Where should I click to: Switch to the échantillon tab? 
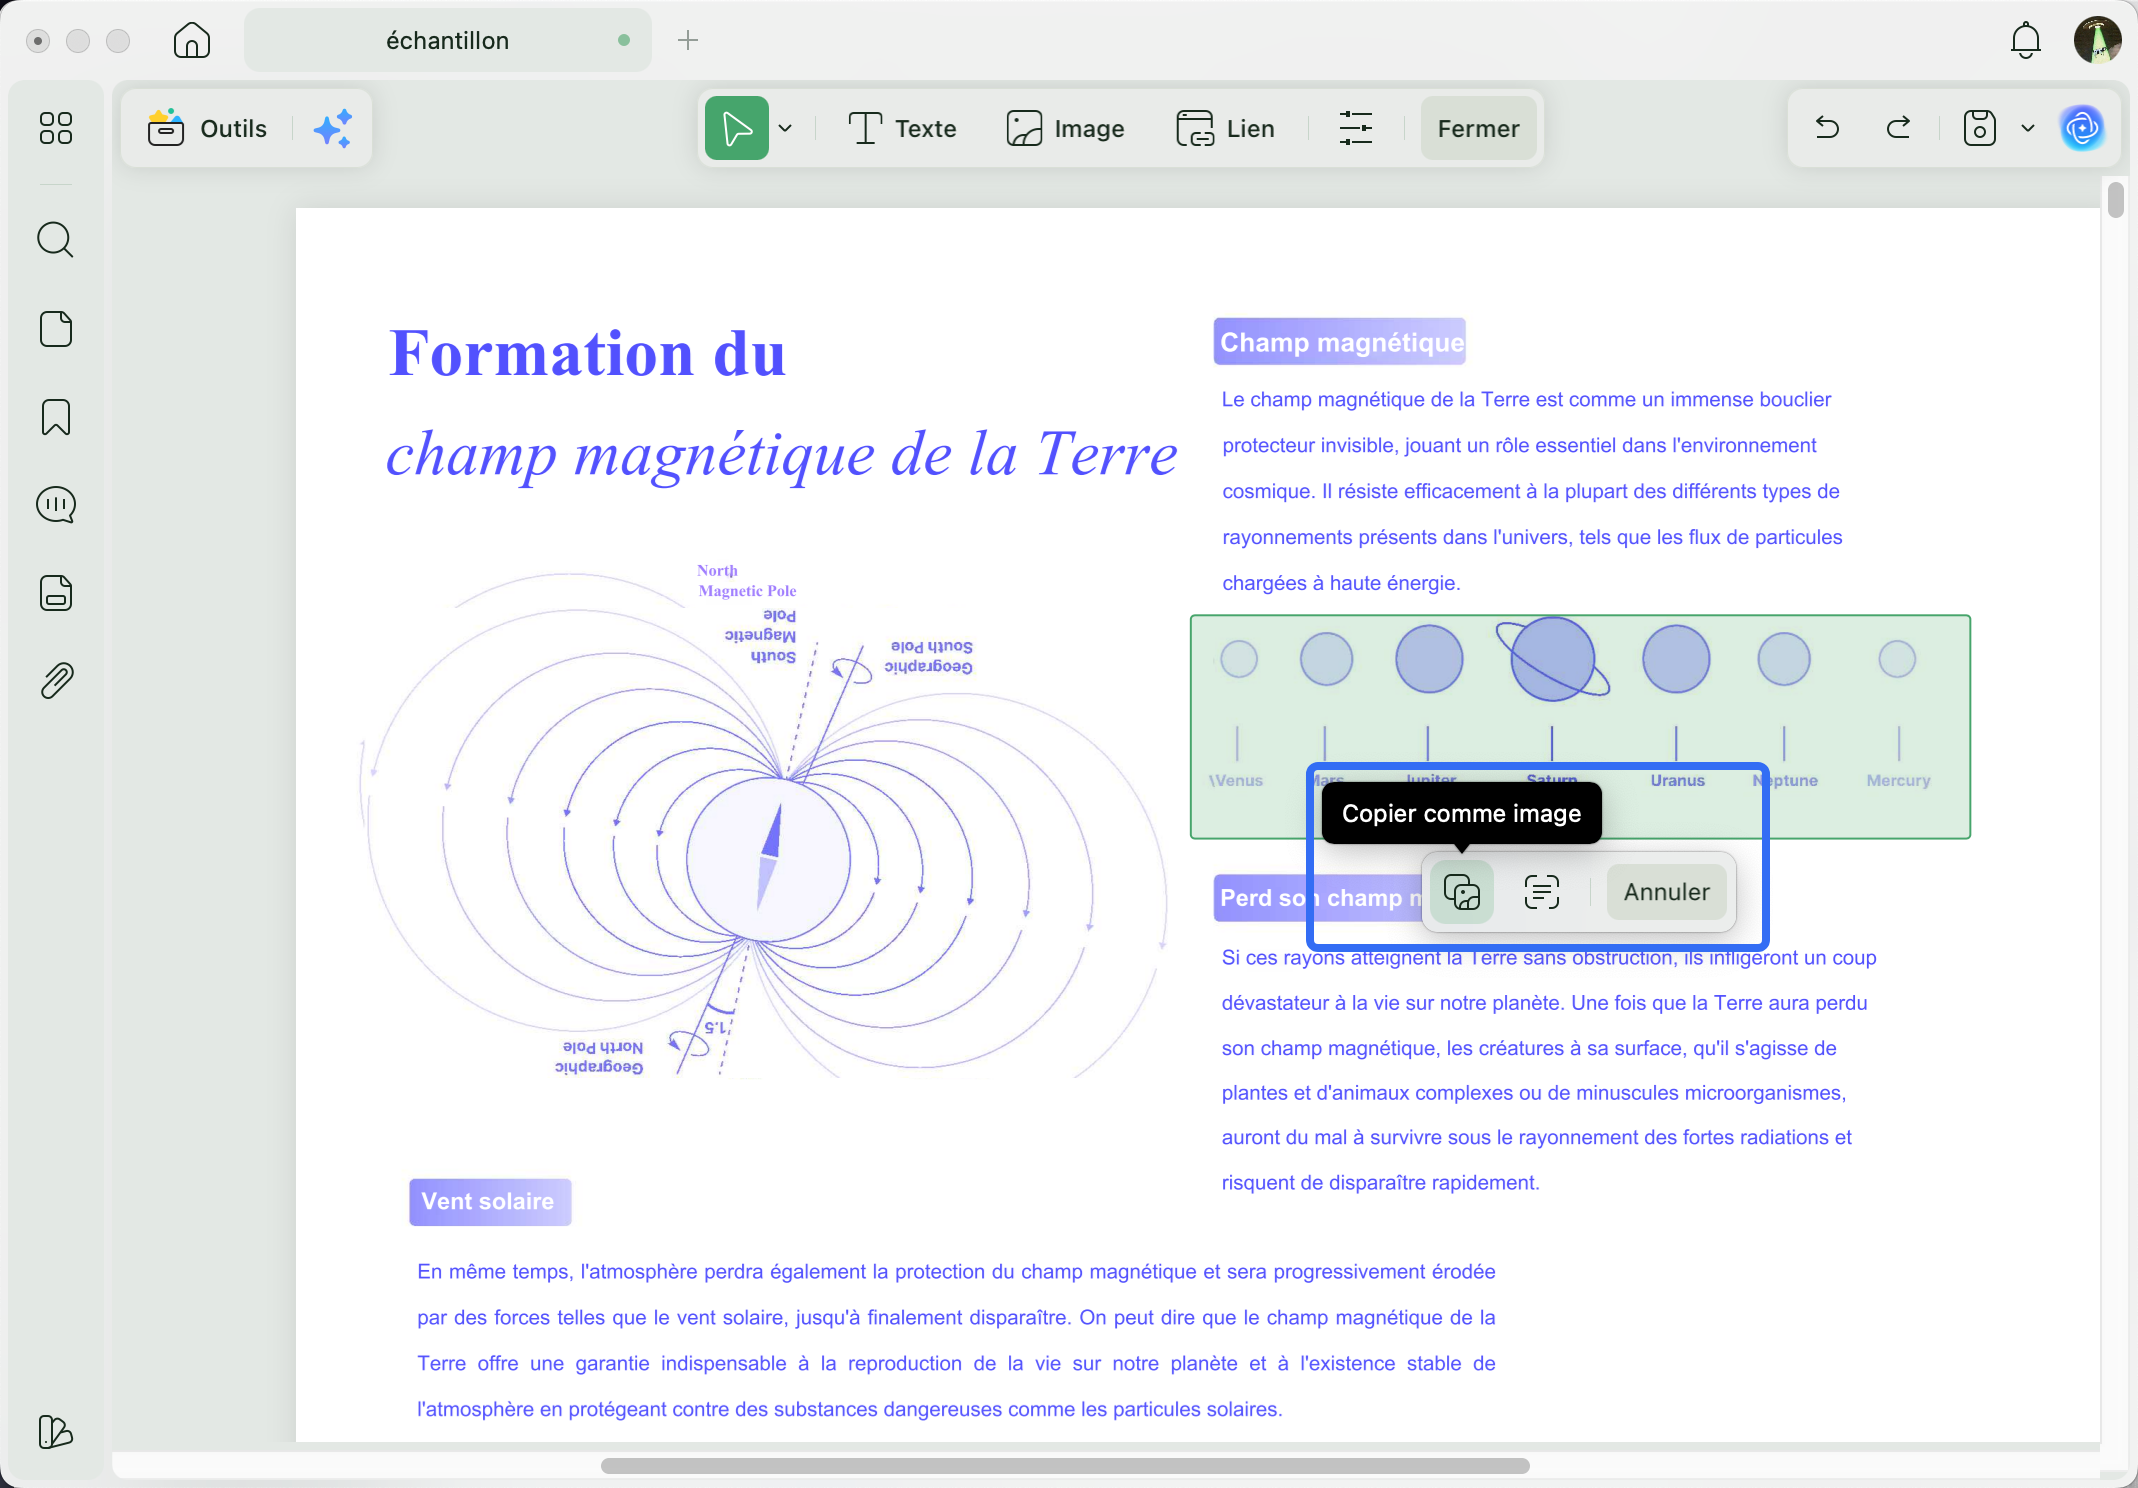coord(448,40)
